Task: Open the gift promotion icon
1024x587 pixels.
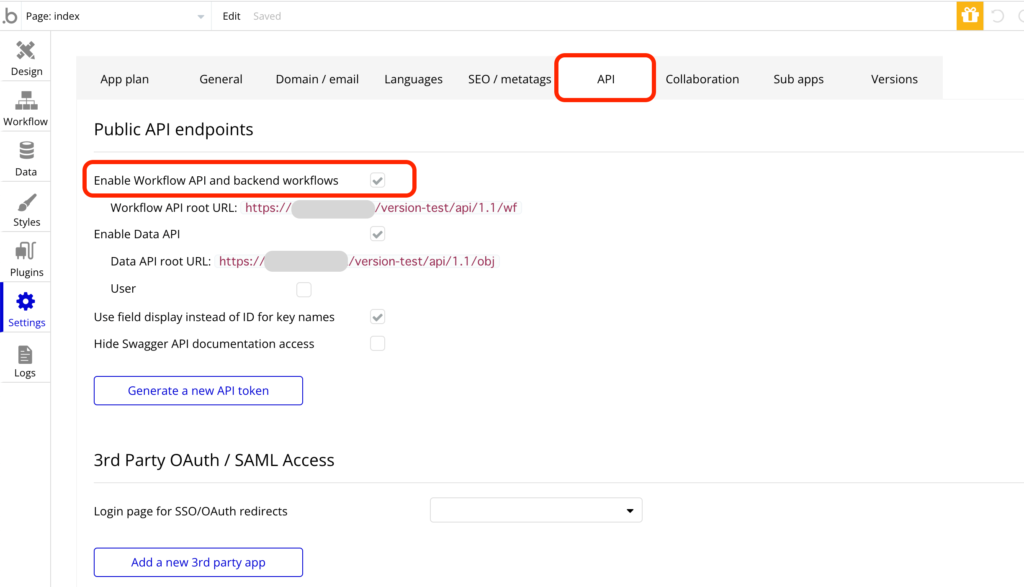Action: coord(968,15)
